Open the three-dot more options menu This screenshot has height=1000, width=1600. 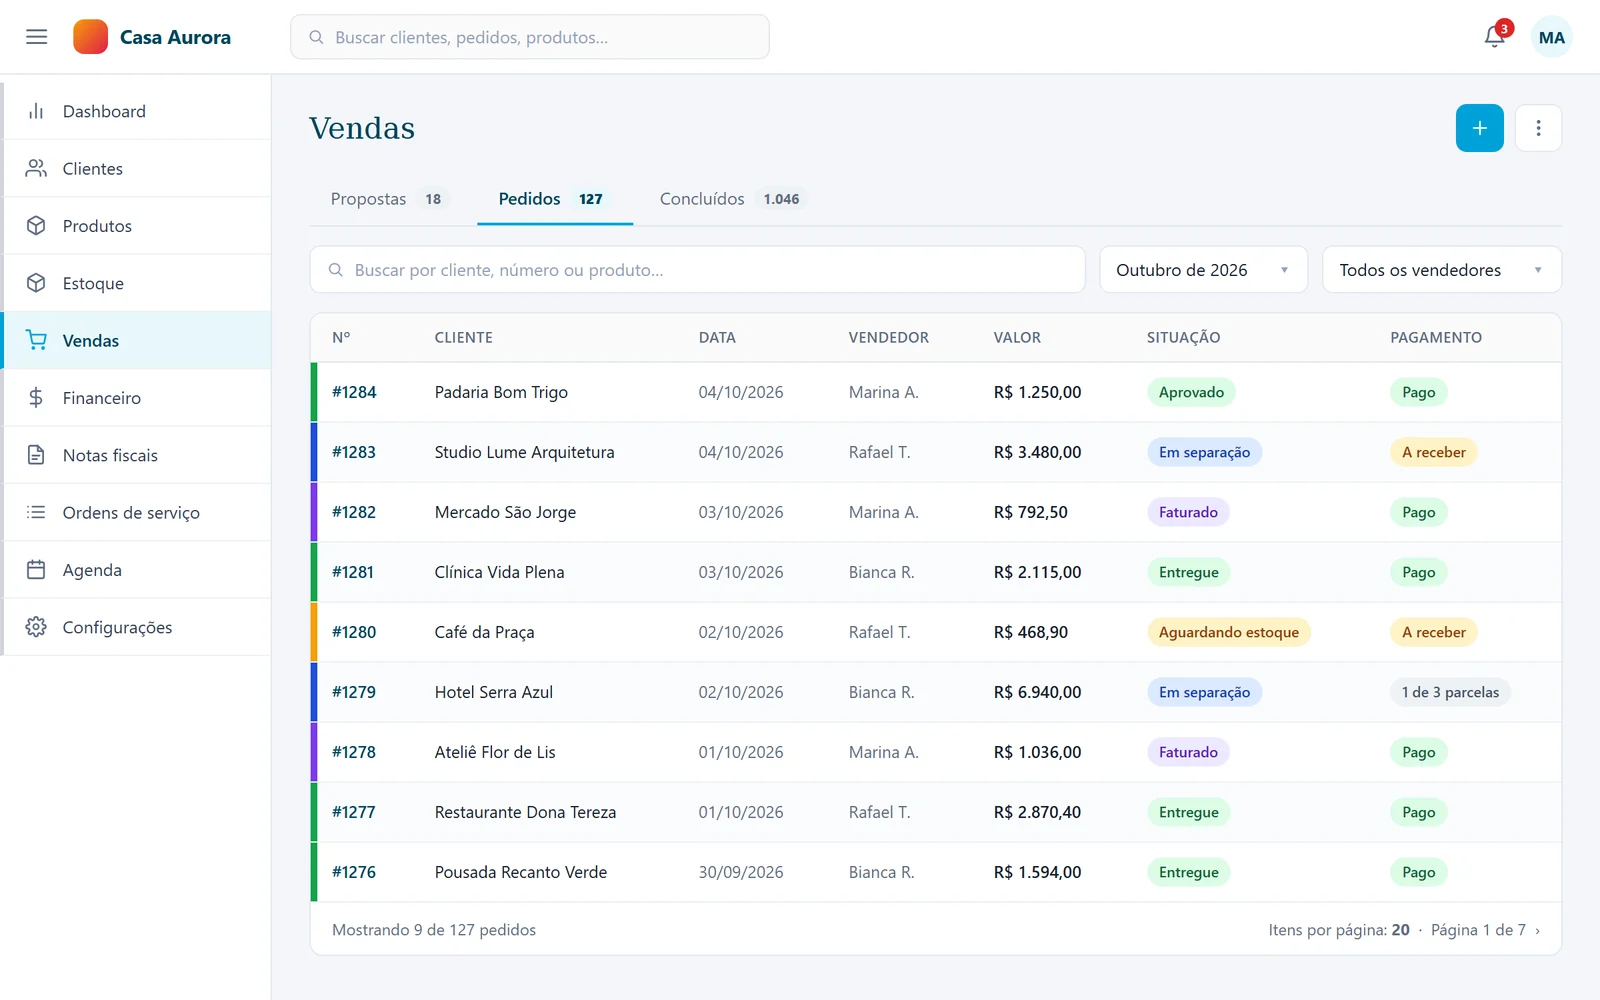pos(1538,128)
